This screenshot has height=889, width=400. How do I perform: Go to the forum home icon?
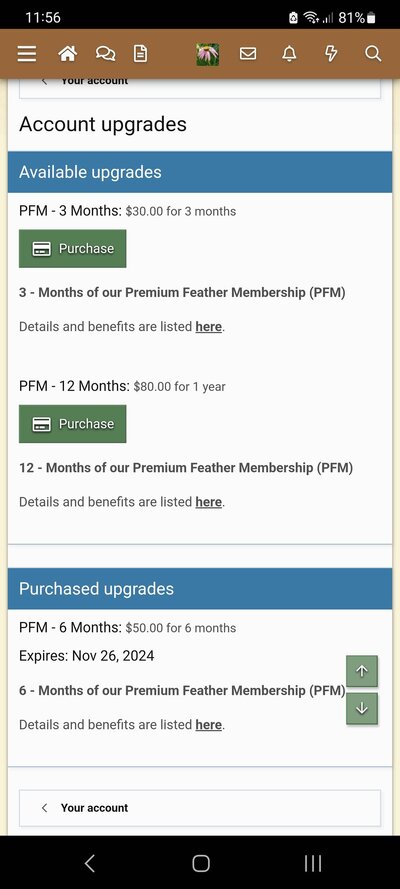pos(67,54)
